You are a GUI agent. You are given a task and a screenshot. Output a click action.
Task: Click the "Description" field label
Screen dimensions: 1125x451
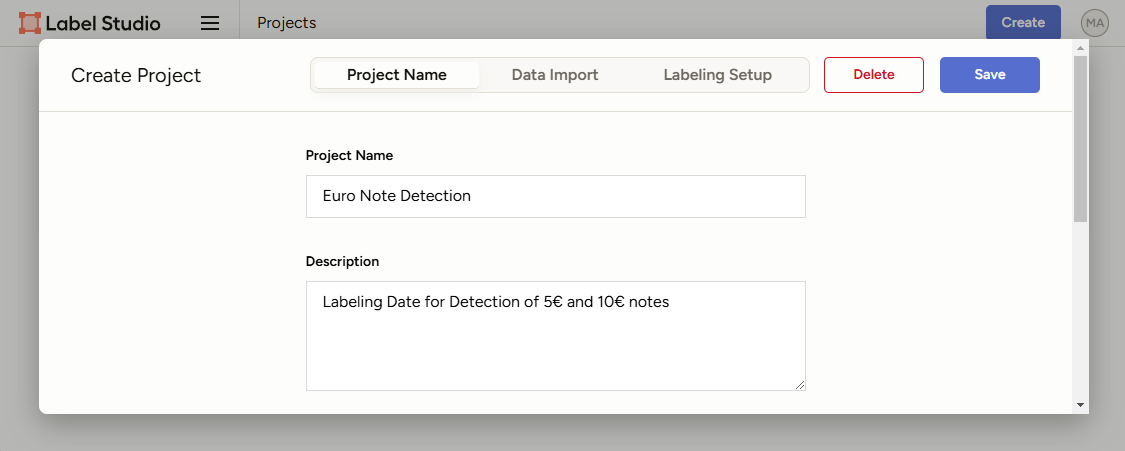(x=342, y=262)
